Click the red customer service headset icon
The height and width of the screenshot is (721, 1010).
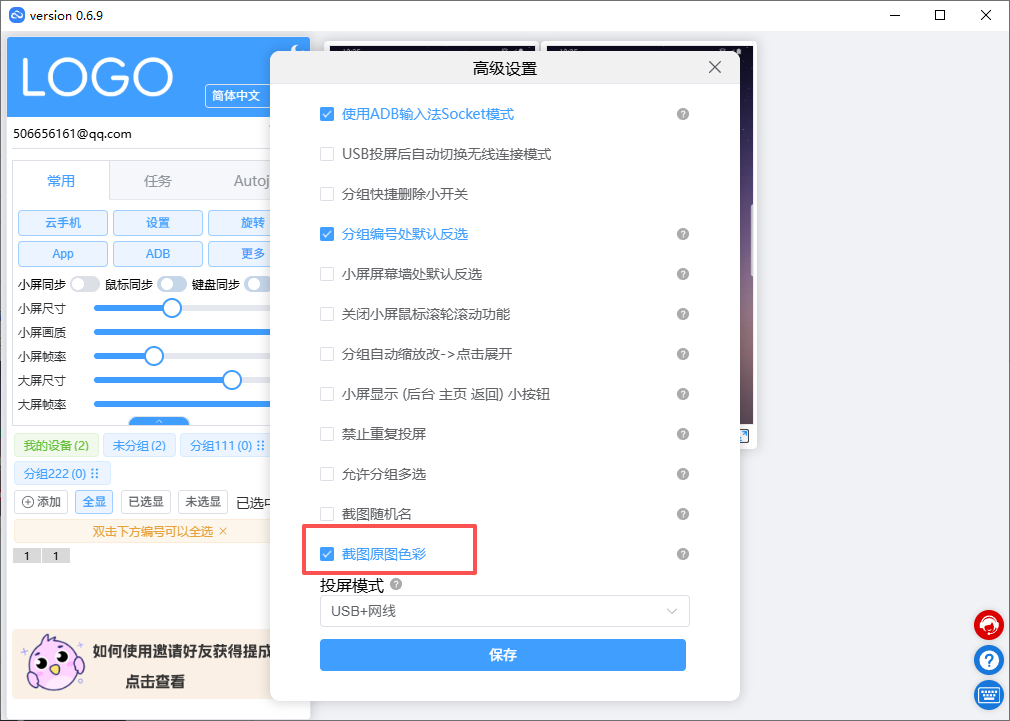click(988, 624)
